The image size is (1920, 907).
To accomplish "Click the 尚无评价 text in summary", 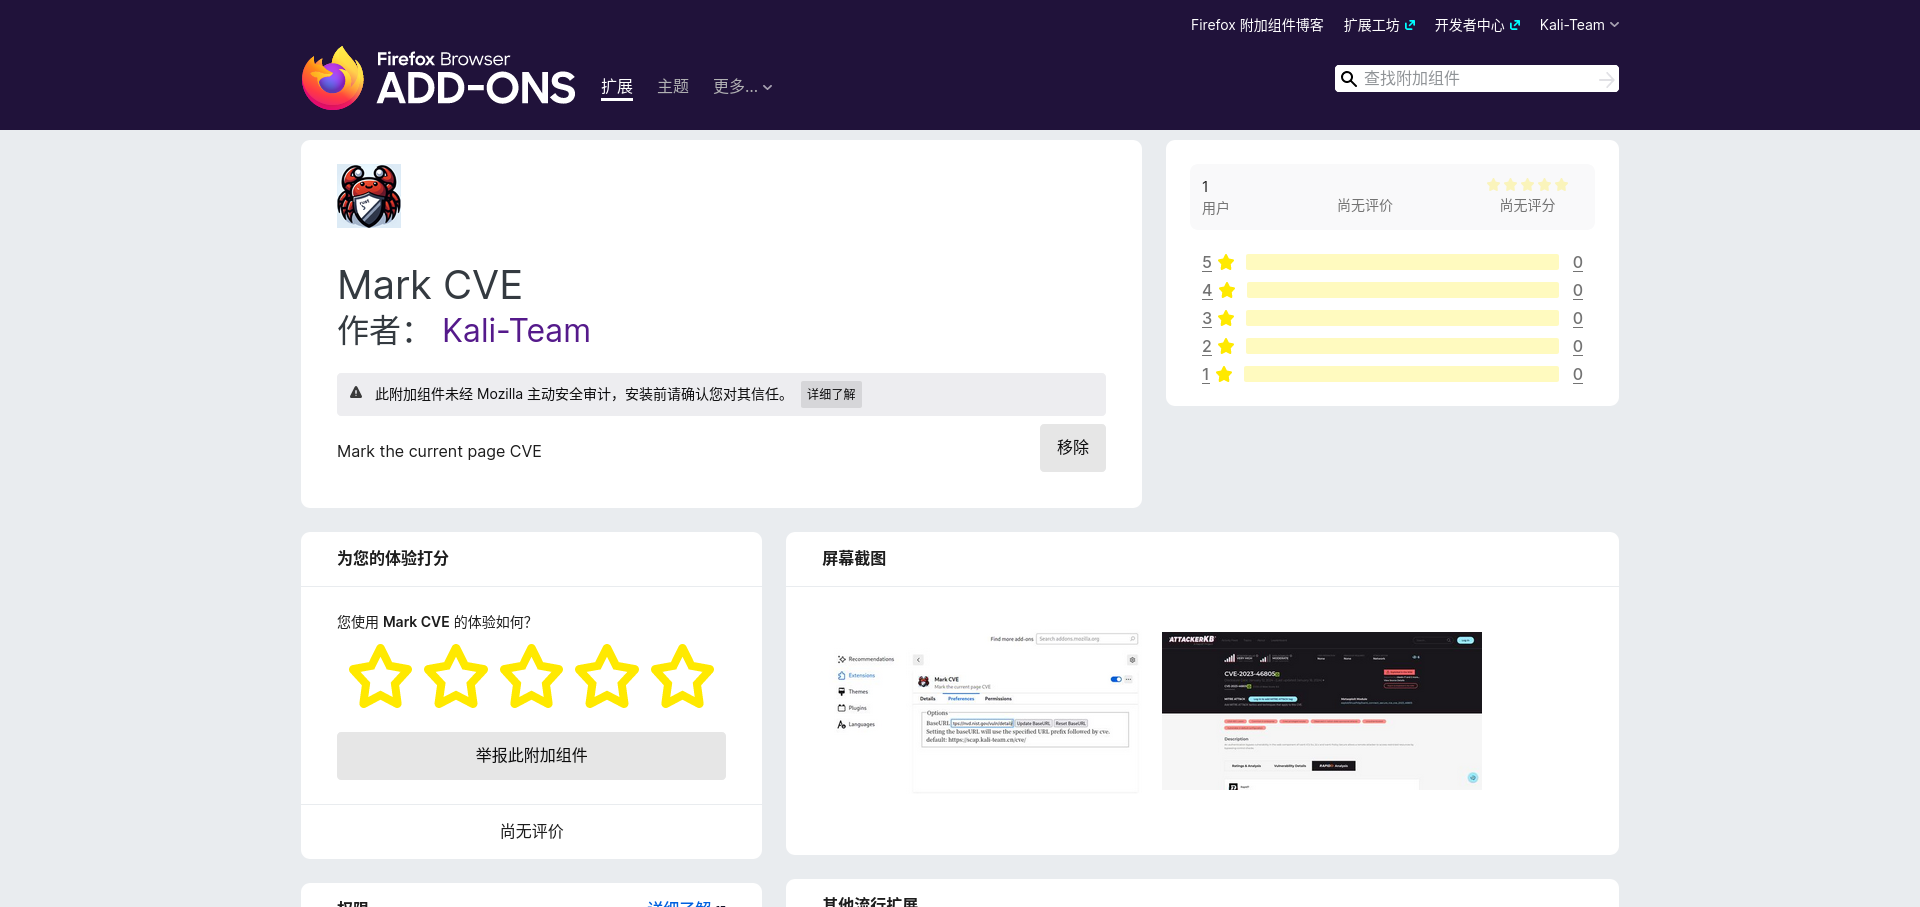I will (1365, 205).
